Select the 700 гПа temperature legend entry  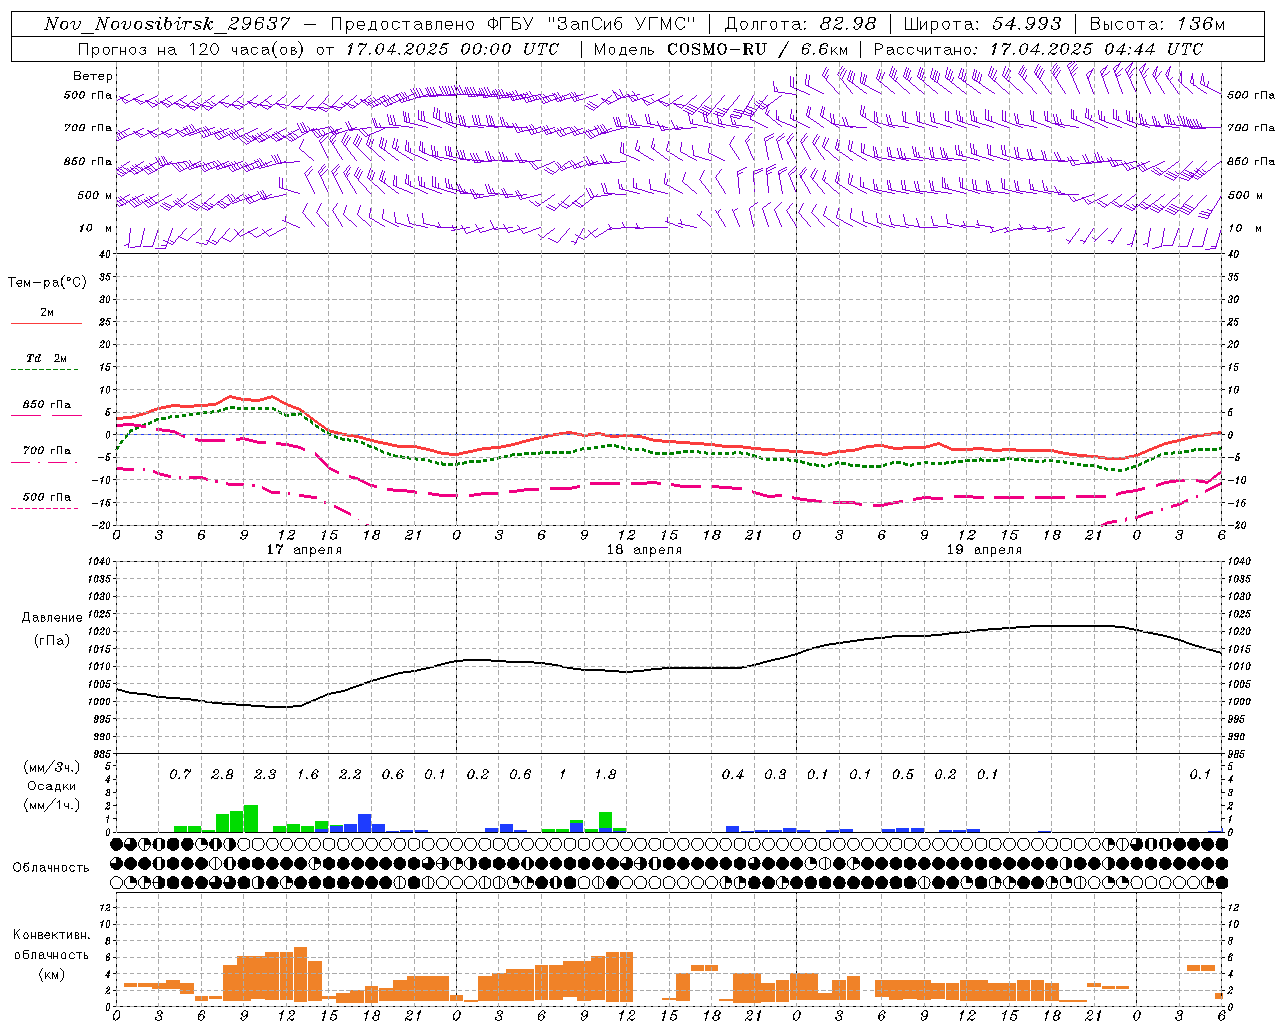[x=47, y=451]
